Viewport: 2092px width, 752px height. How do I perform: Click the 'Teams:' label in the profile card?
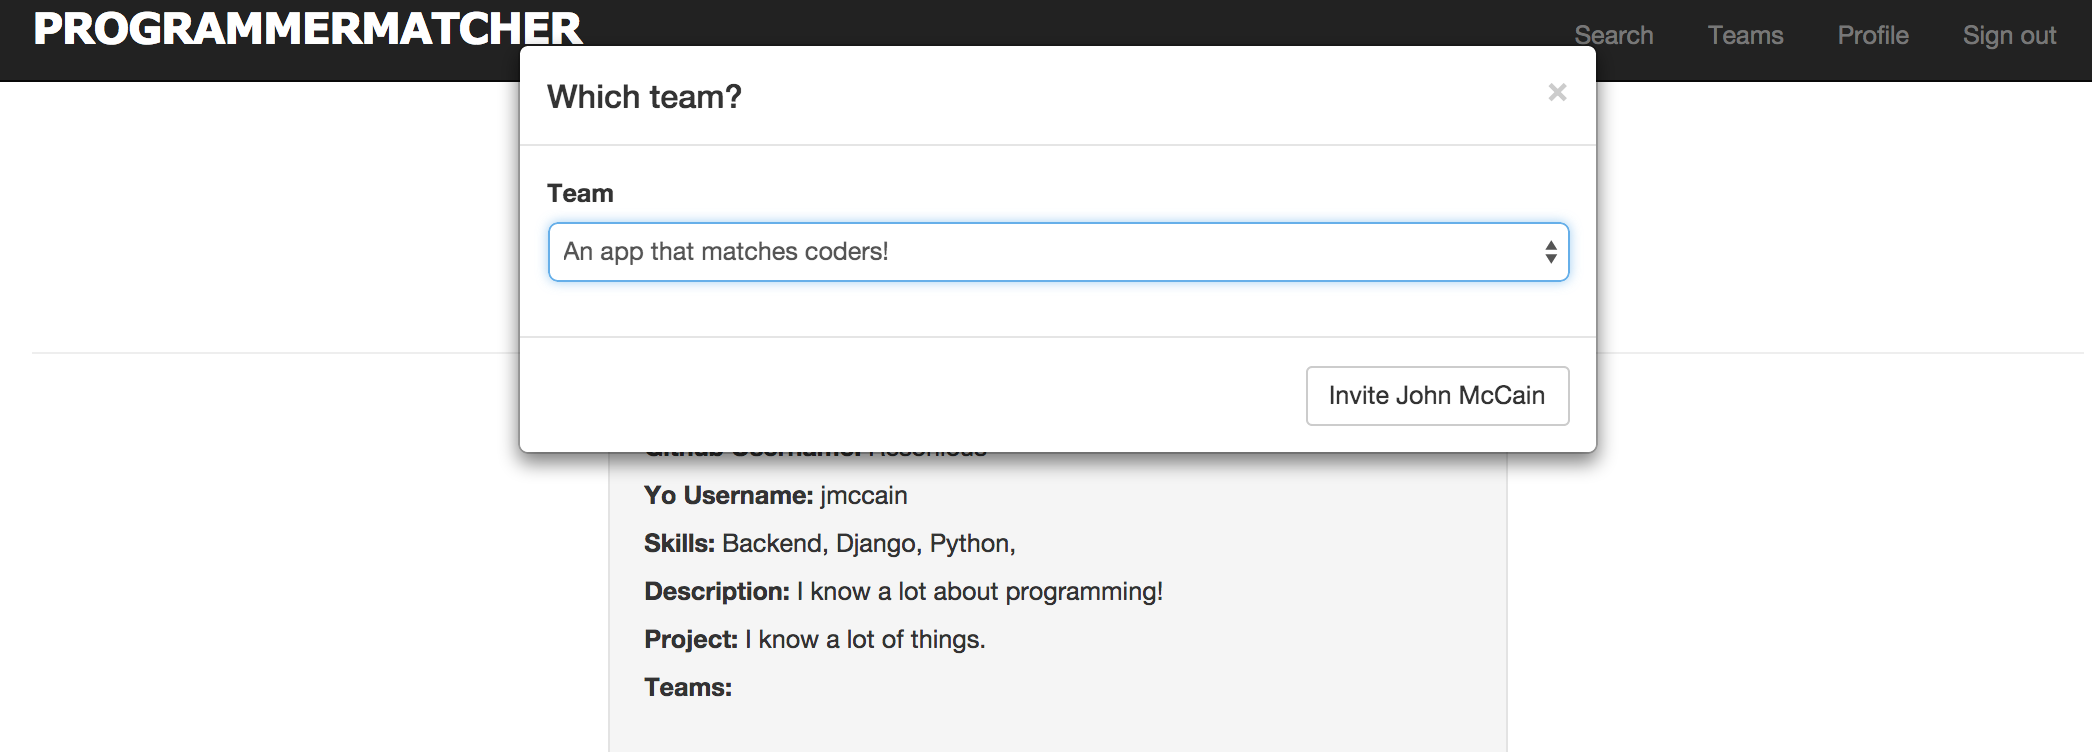(x=688, y=688)
